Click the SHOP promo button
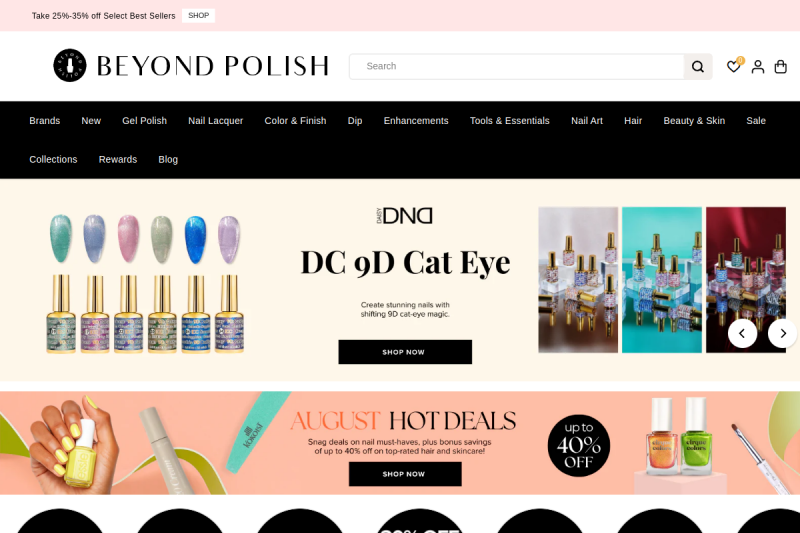 (198, 16)
